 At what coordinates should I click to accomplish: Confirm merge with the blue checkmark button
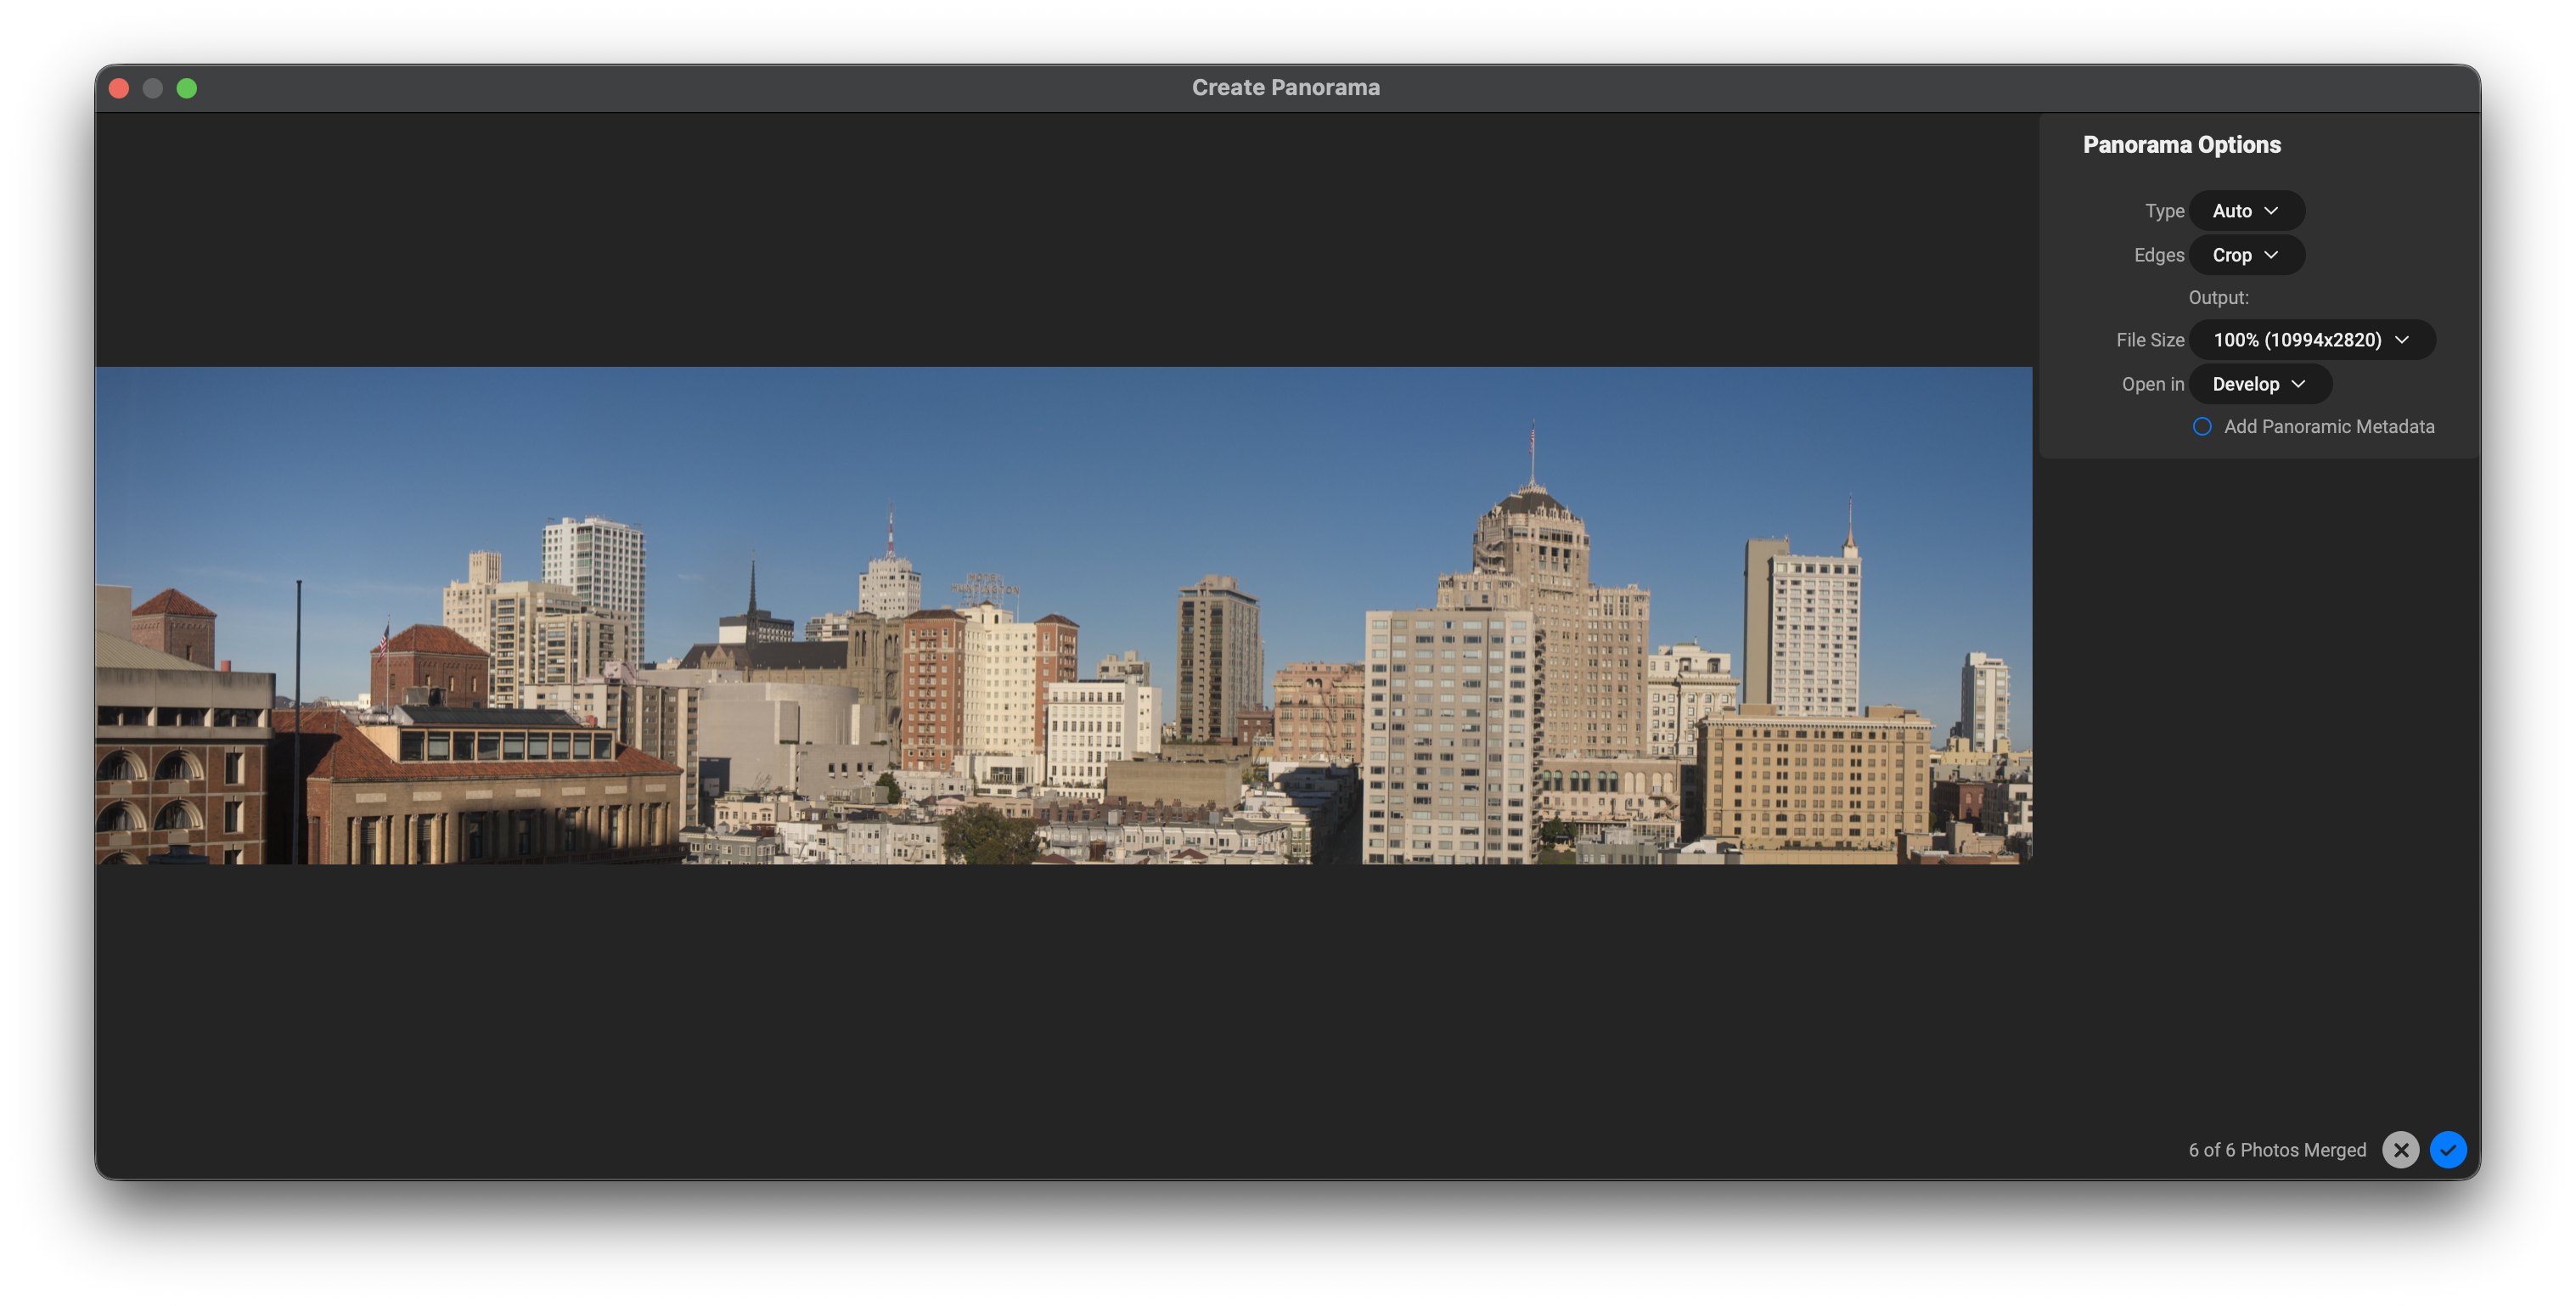[2447, 1150]
